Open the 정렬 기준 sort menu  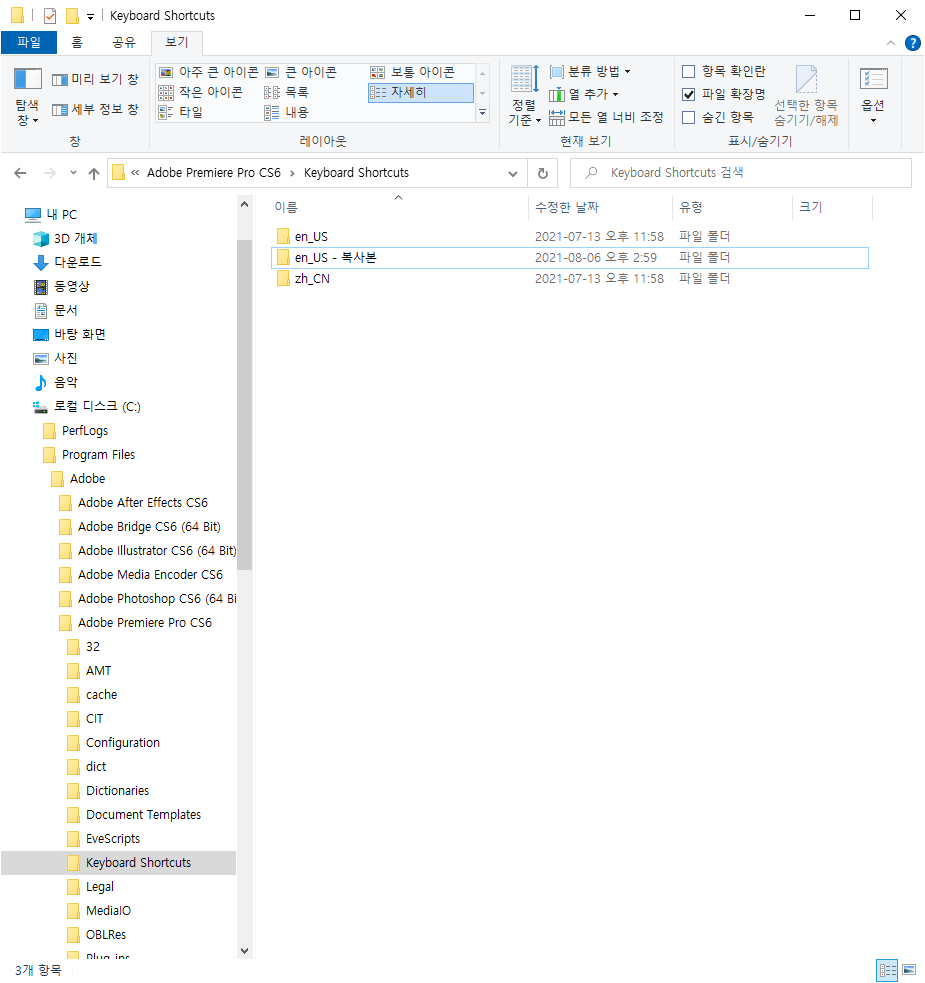point(524,96)
